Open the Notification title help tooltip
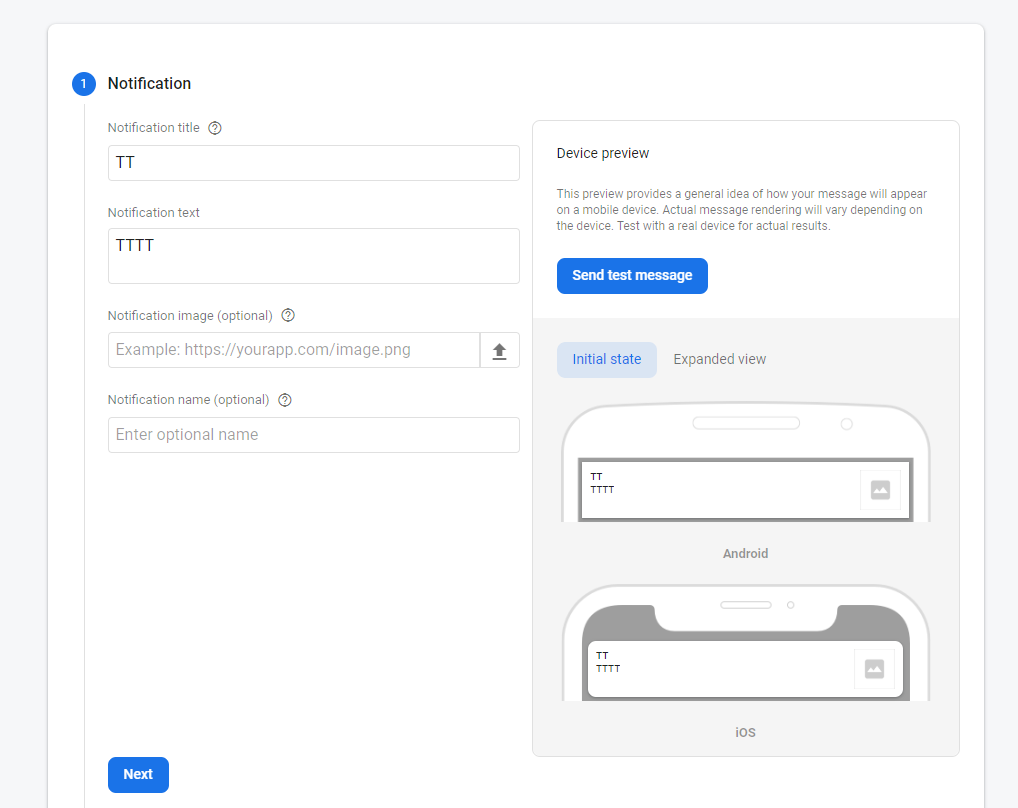1018x808 pixels. (215, 128)
